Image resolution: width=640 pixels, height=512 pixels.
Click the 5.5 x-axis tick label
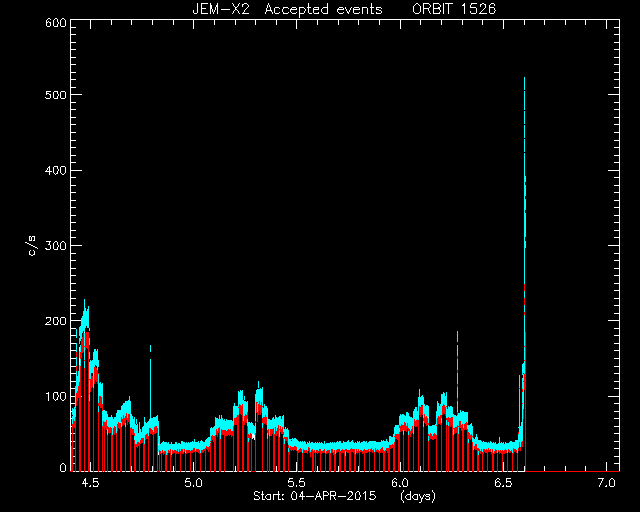(297, 483)
